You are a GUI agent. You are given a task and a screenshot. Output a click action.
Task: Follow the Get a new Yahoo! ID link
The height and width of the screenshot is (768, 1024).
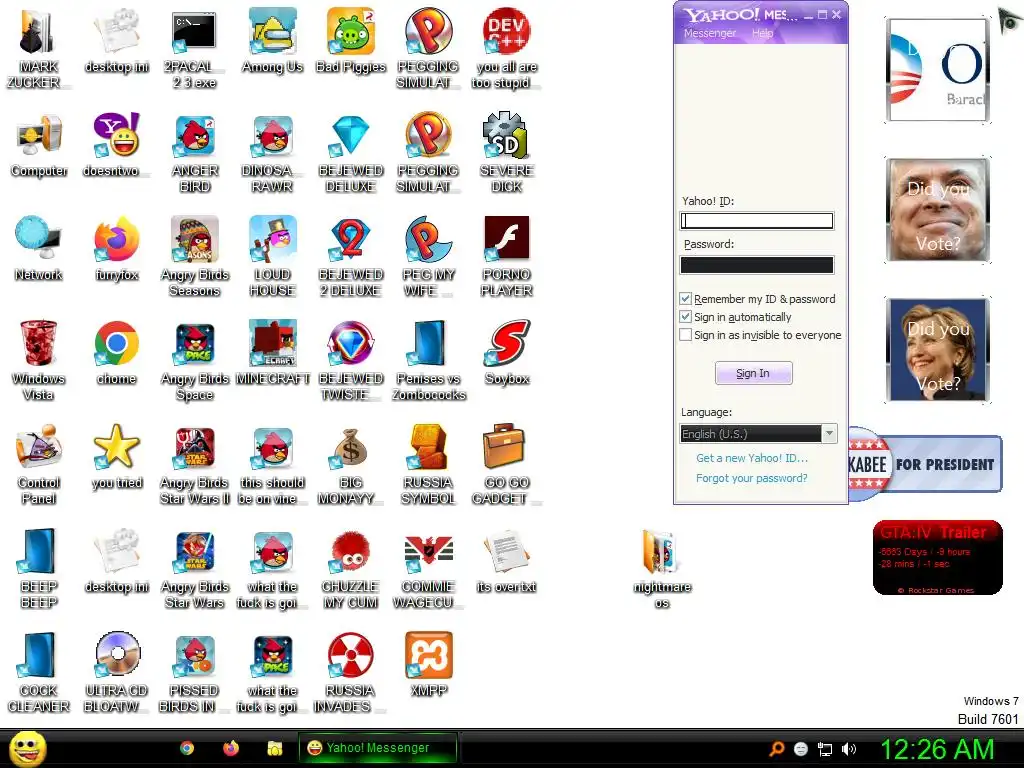pyautogui.click(x=752, y=458)
